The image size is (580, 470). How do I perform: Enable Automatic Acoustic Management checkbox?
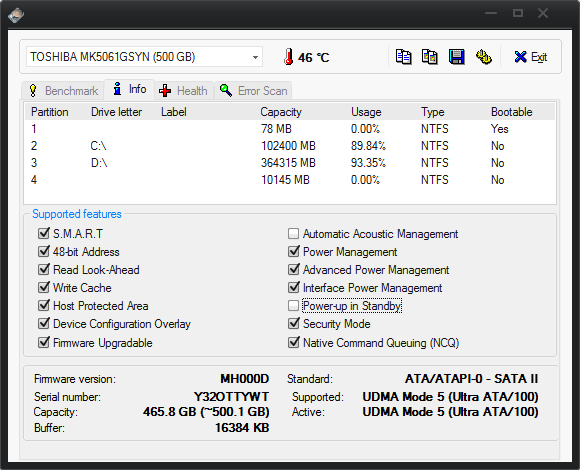point(293,233)
